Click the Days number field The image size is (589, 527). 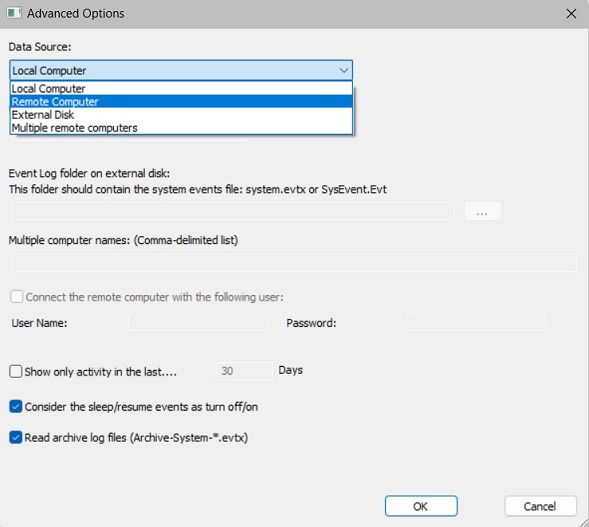(245, 371)
